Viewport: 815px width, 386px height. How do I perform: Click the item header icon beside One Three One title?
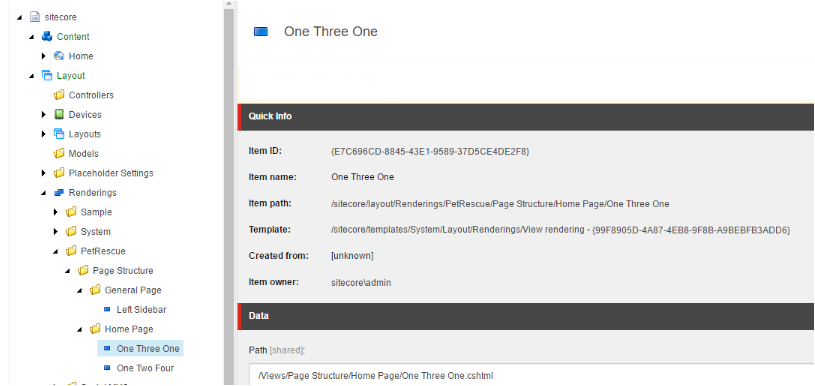(x=260, y=32)
